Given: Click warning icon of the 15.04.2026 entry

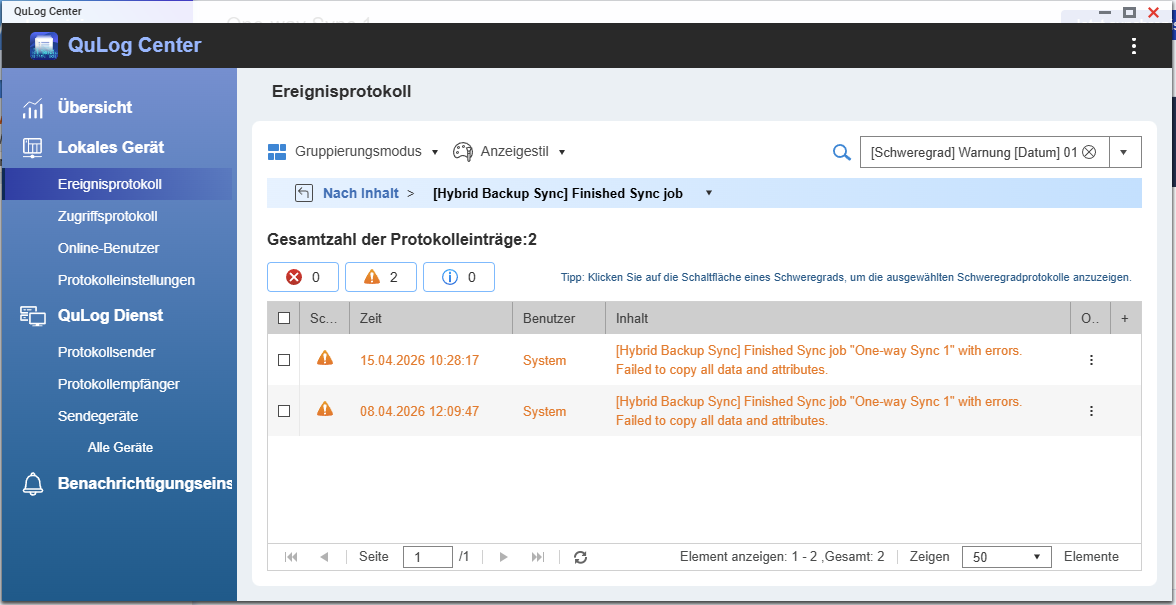Looking at the screenshot, I should [325, 358].
